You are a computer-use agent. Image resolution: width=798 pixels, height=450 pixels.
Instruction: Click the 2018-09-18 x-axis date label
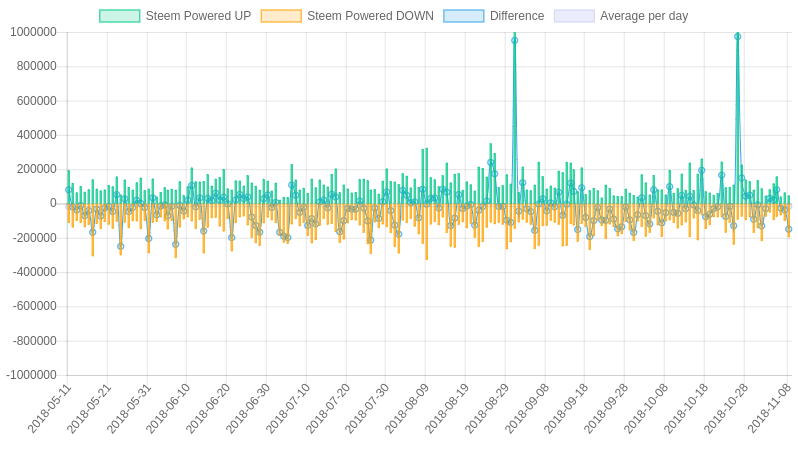tap(566, 409)
